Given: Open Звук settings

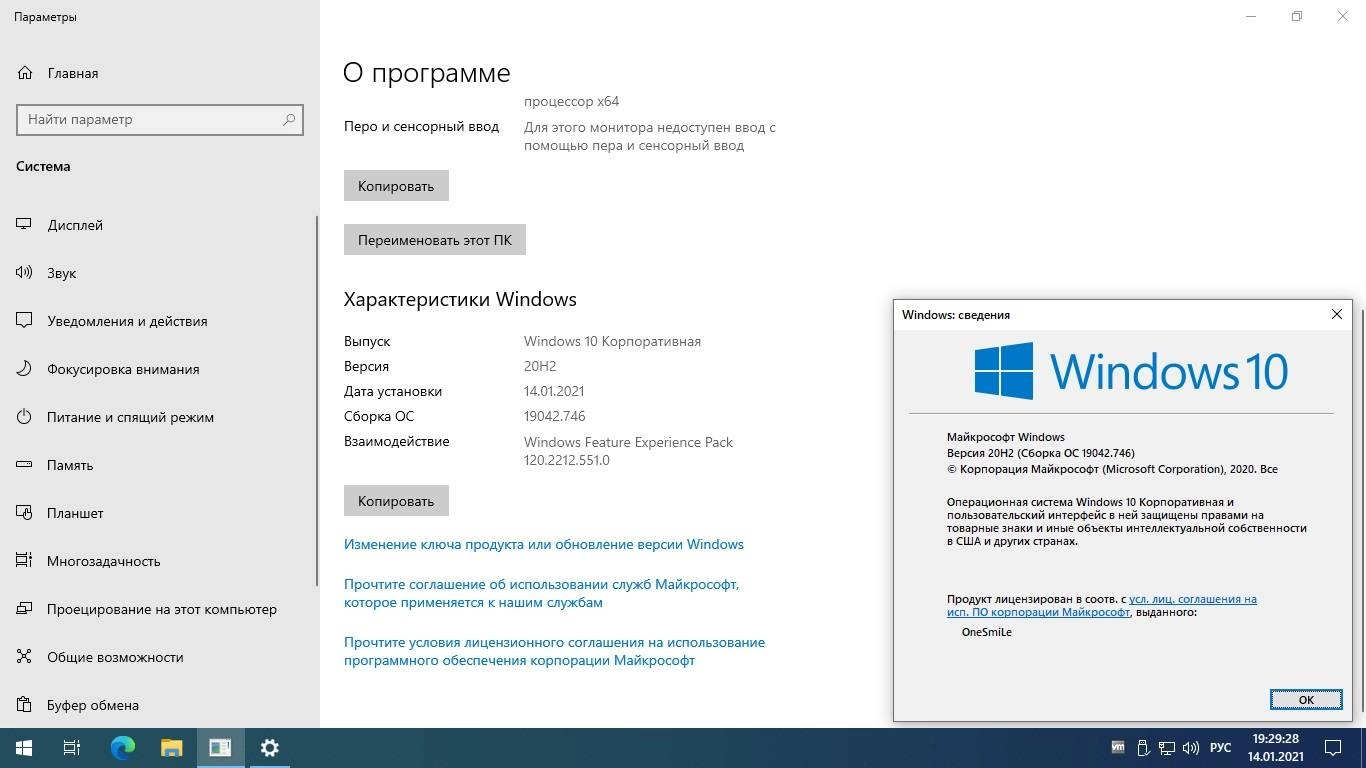Looking at the screenshot, I should coord(62,273).
